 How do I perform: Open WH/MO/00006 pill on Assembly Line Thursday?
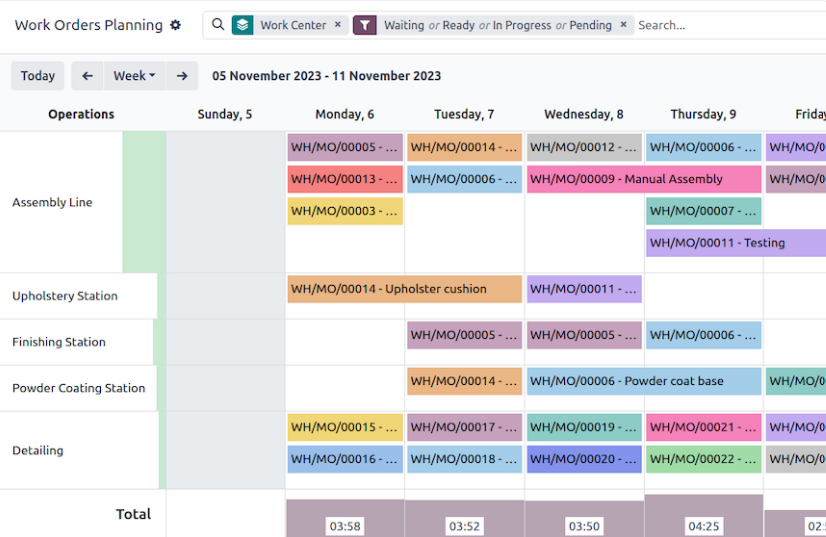click(704, 147)
